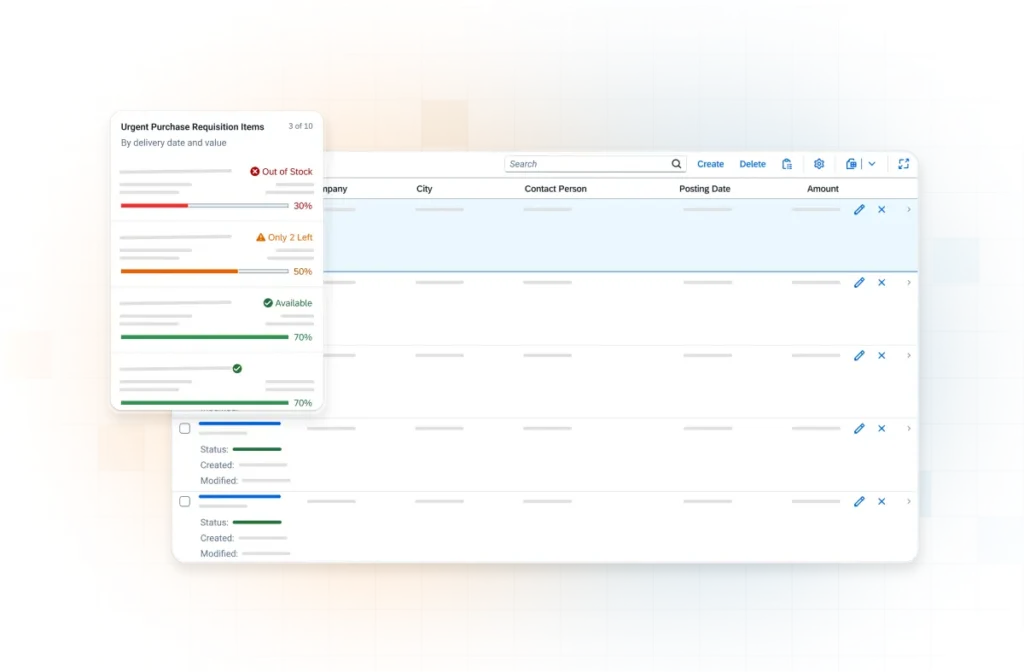Click the red Out of Stock error icon
This screenshot has height=672, width=1024.
255,172
